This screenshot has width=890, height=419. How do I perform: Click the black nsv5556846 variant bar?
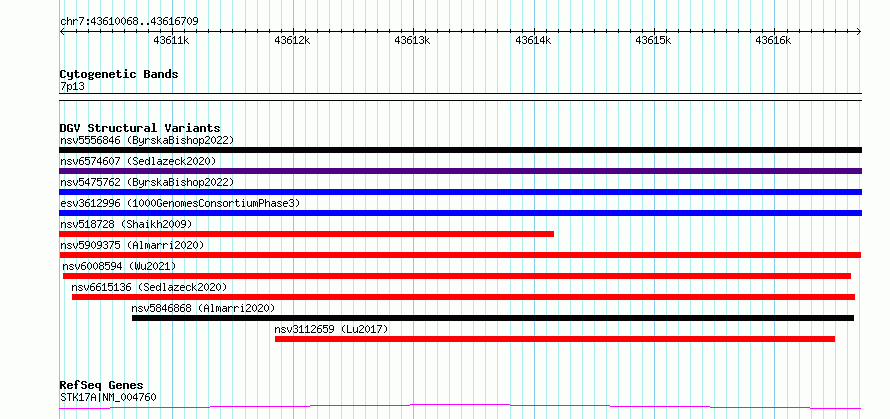click(x=460, y=150)
